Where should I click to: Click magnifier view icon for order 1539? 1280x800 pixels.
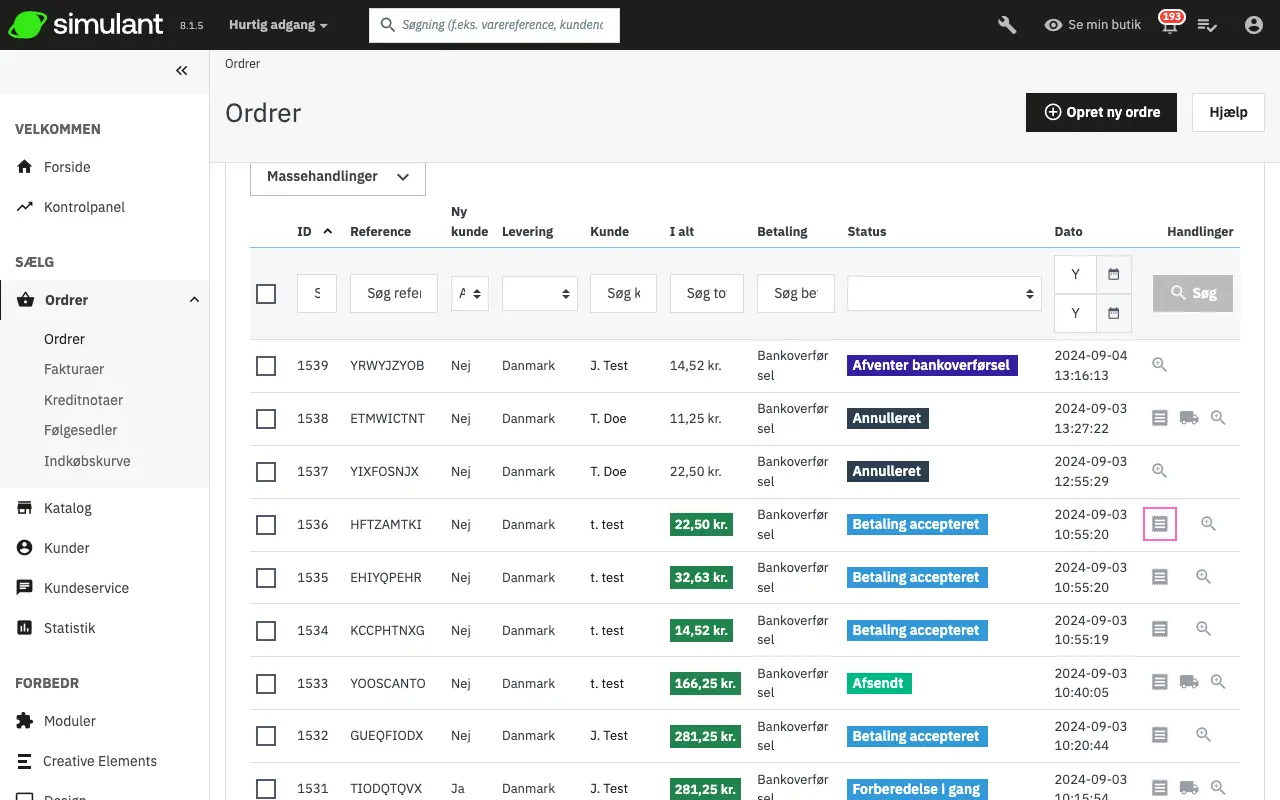tap(1159, 365)
